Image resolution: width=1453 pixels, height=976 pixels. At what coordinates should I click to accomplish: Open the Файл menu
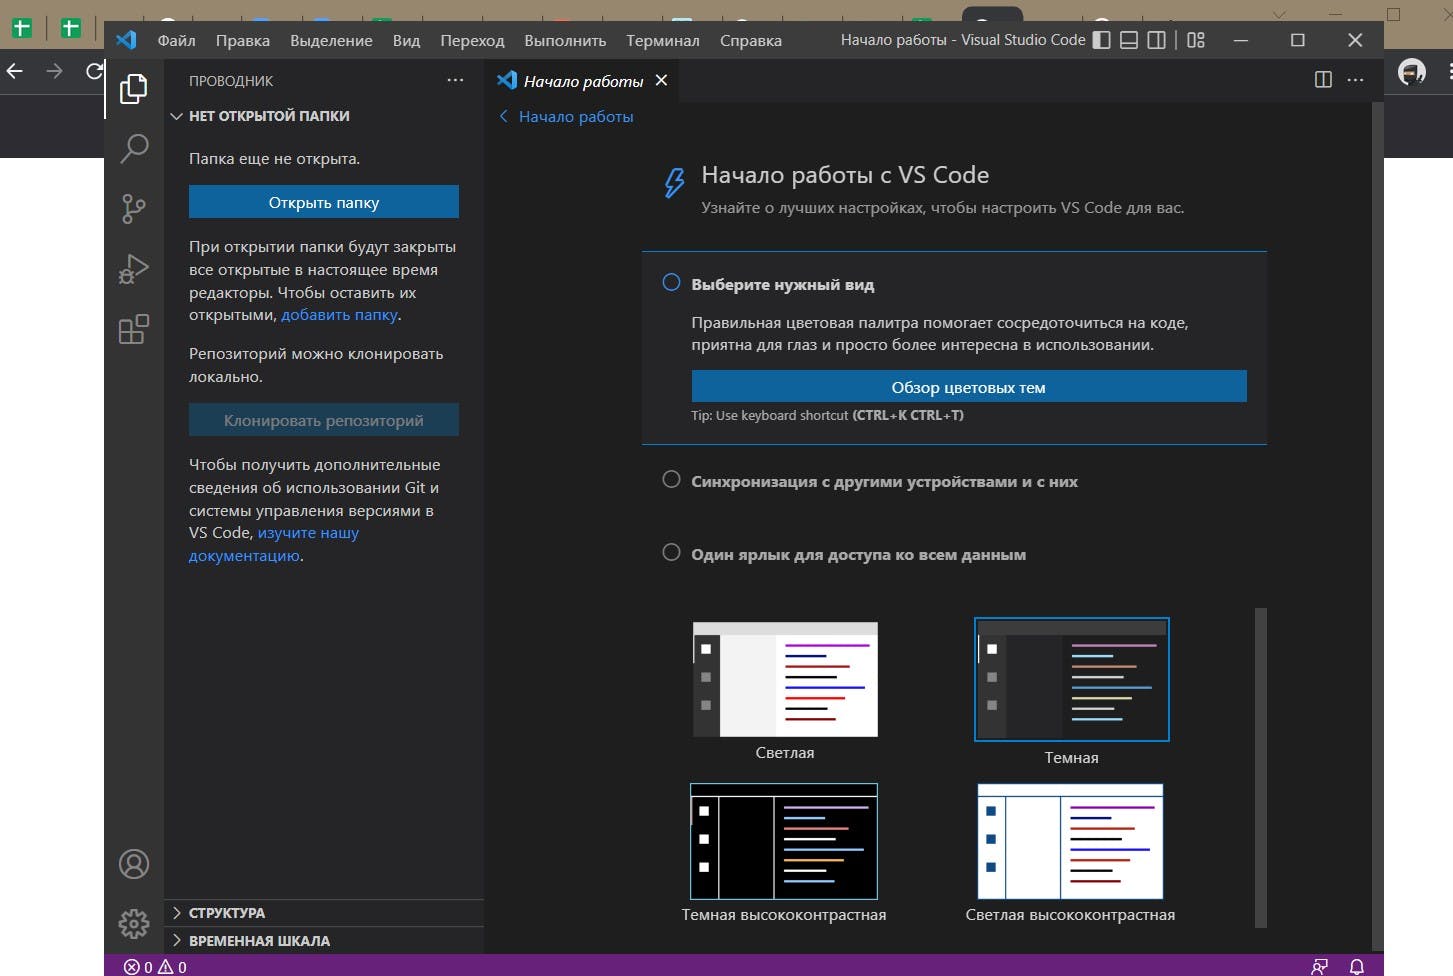point(177,40)
